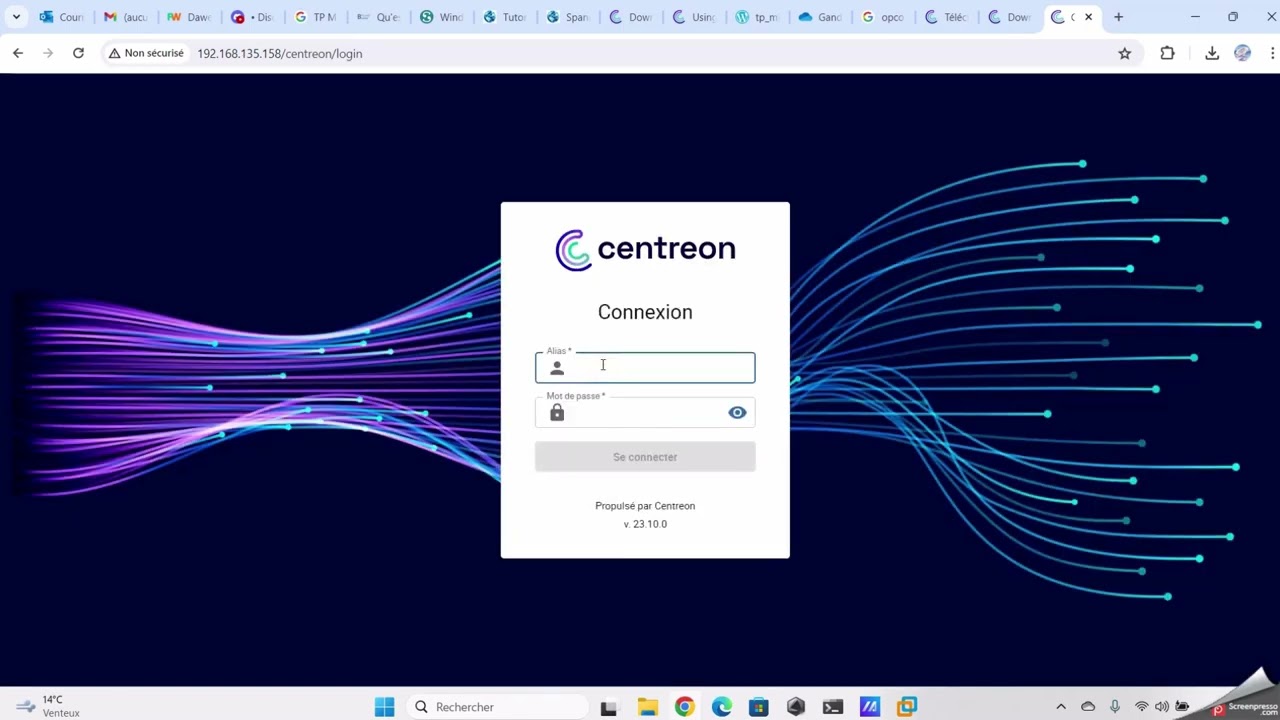1280x720 pixels.
Task: Open Google Chrome from the taskbar
Action: point(684,707)
